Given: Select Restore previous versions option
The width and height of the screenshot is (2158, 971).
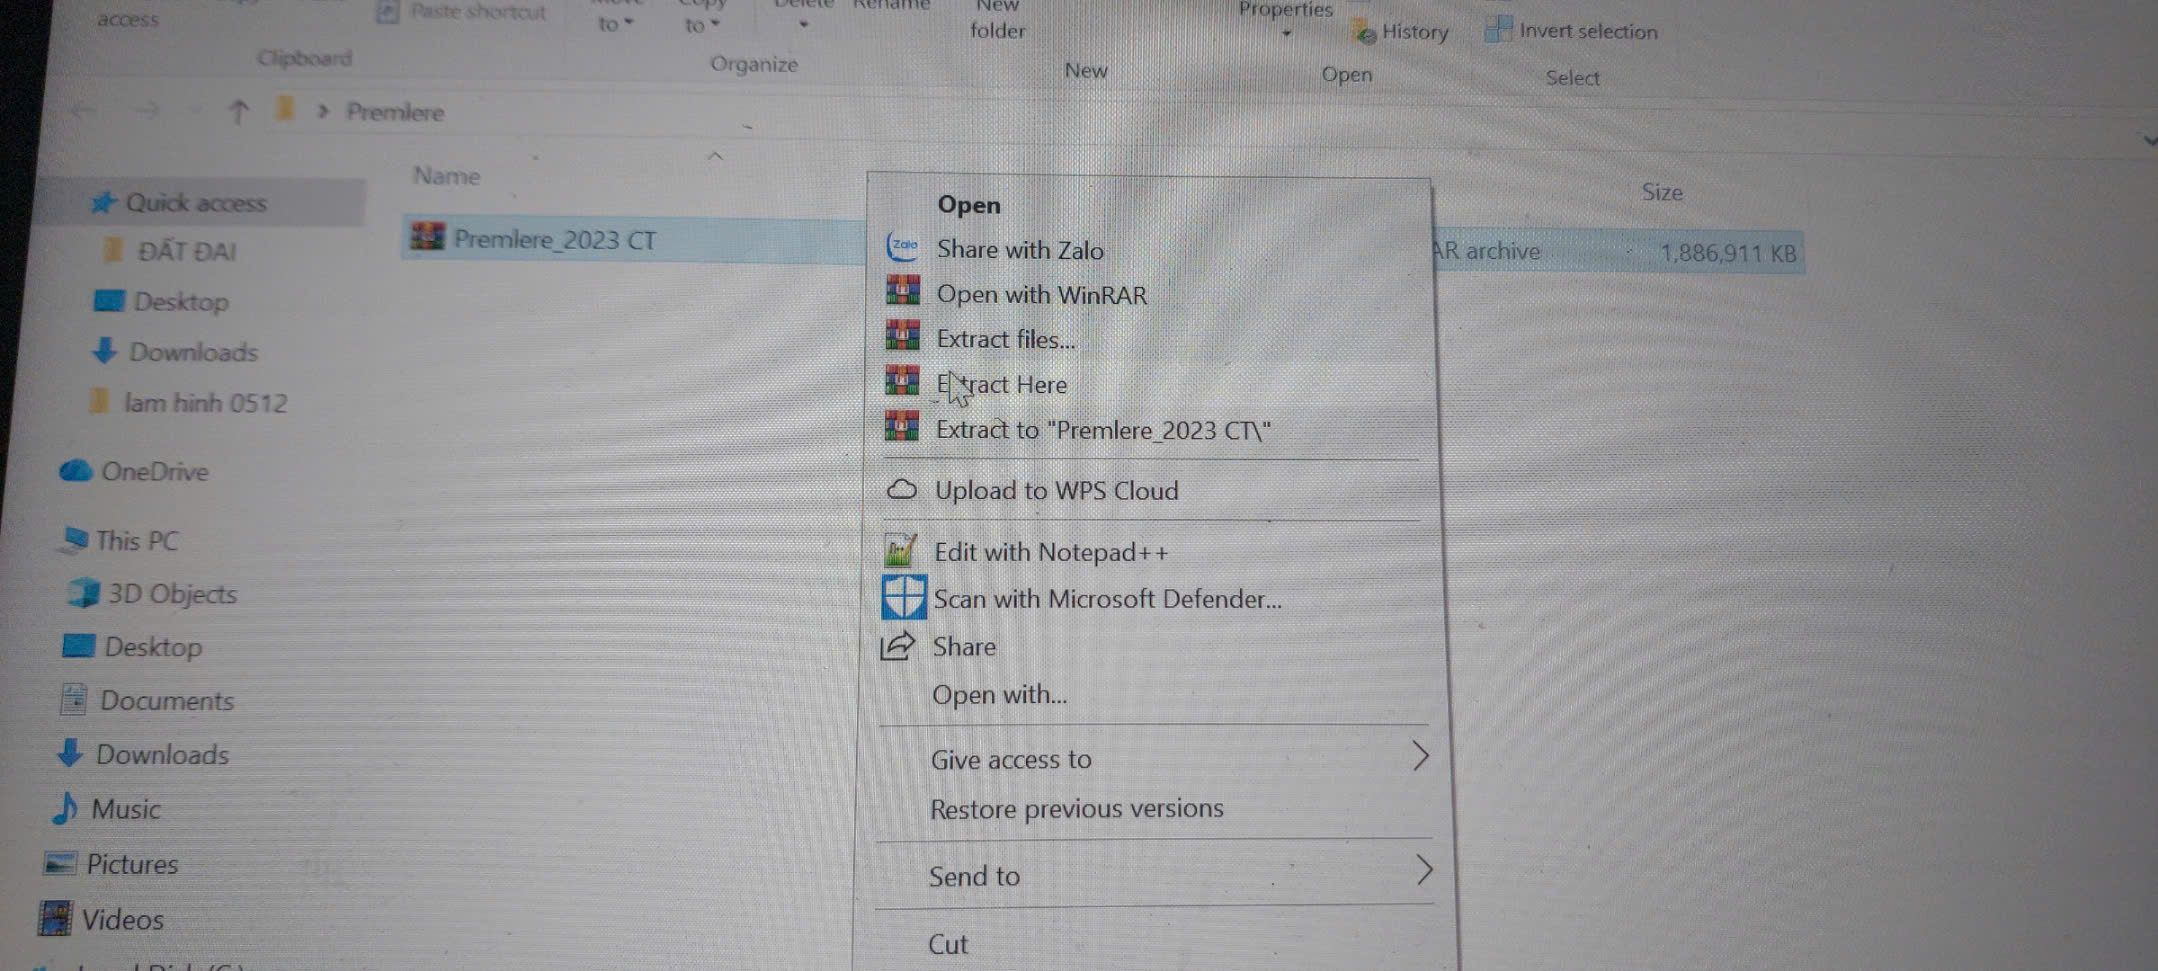Looking at the screenshot, I should tap(1076, 808).
